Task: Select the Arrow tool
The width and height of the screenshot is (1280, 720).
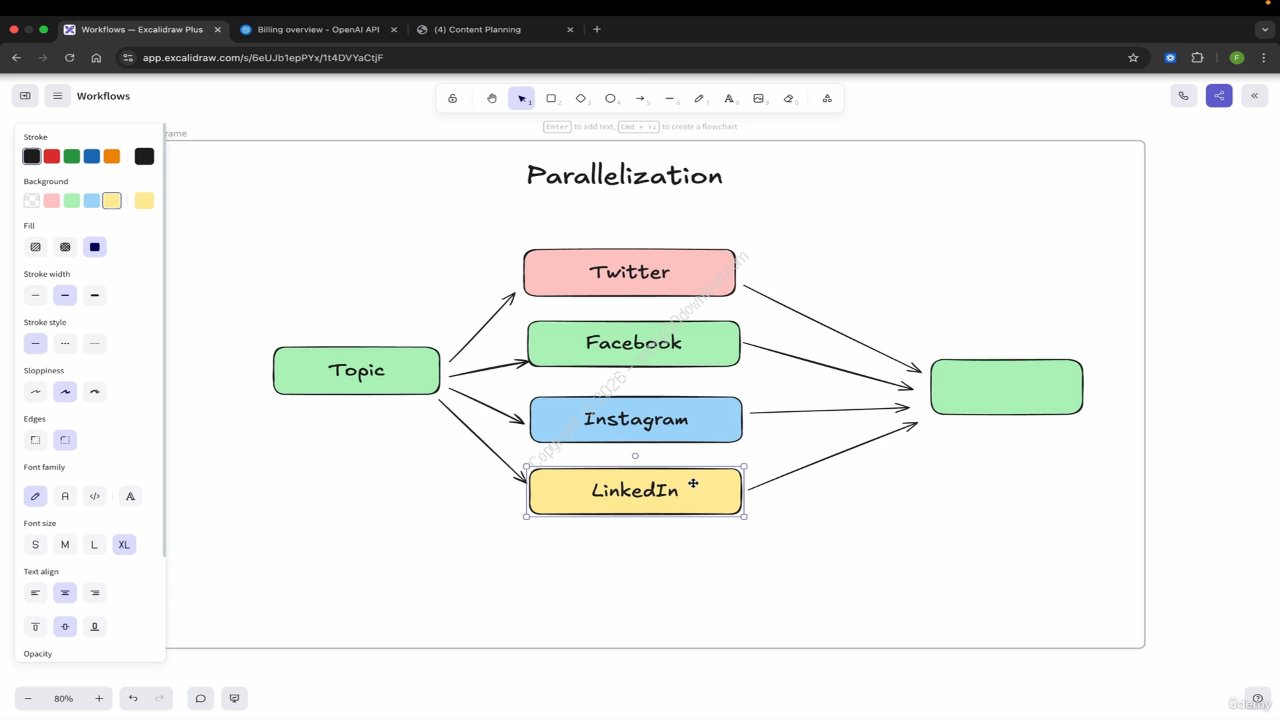Action: [640, 98]
